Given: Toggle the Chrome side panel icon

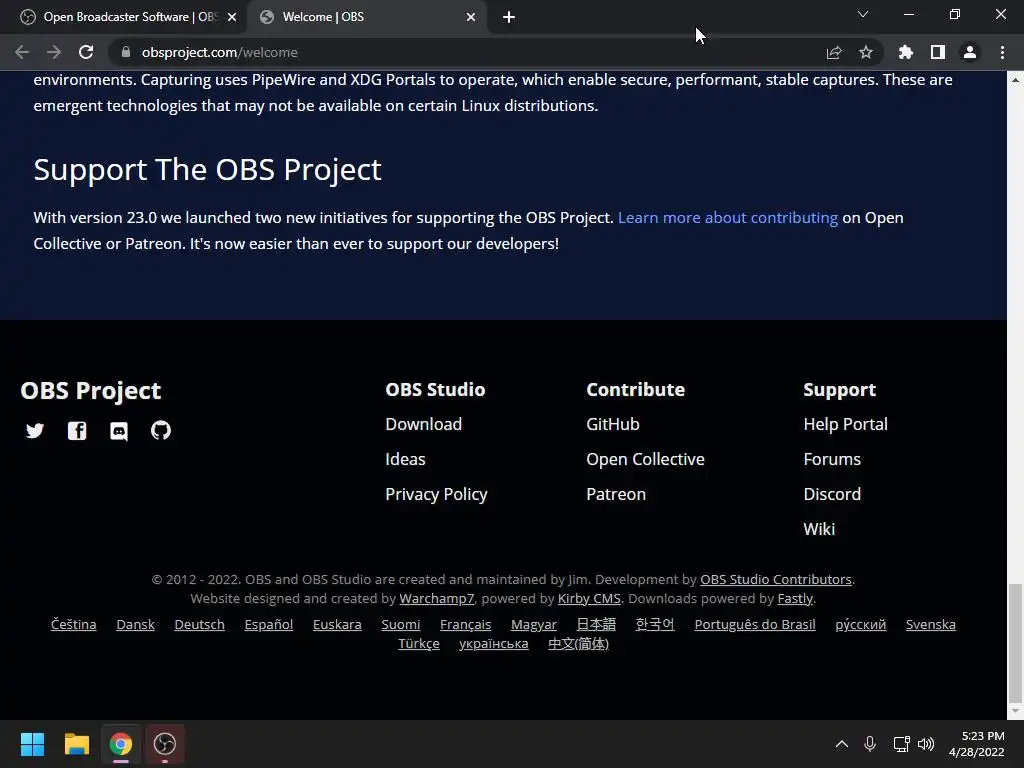Looking at the screenshot, I should click(938, 52).
